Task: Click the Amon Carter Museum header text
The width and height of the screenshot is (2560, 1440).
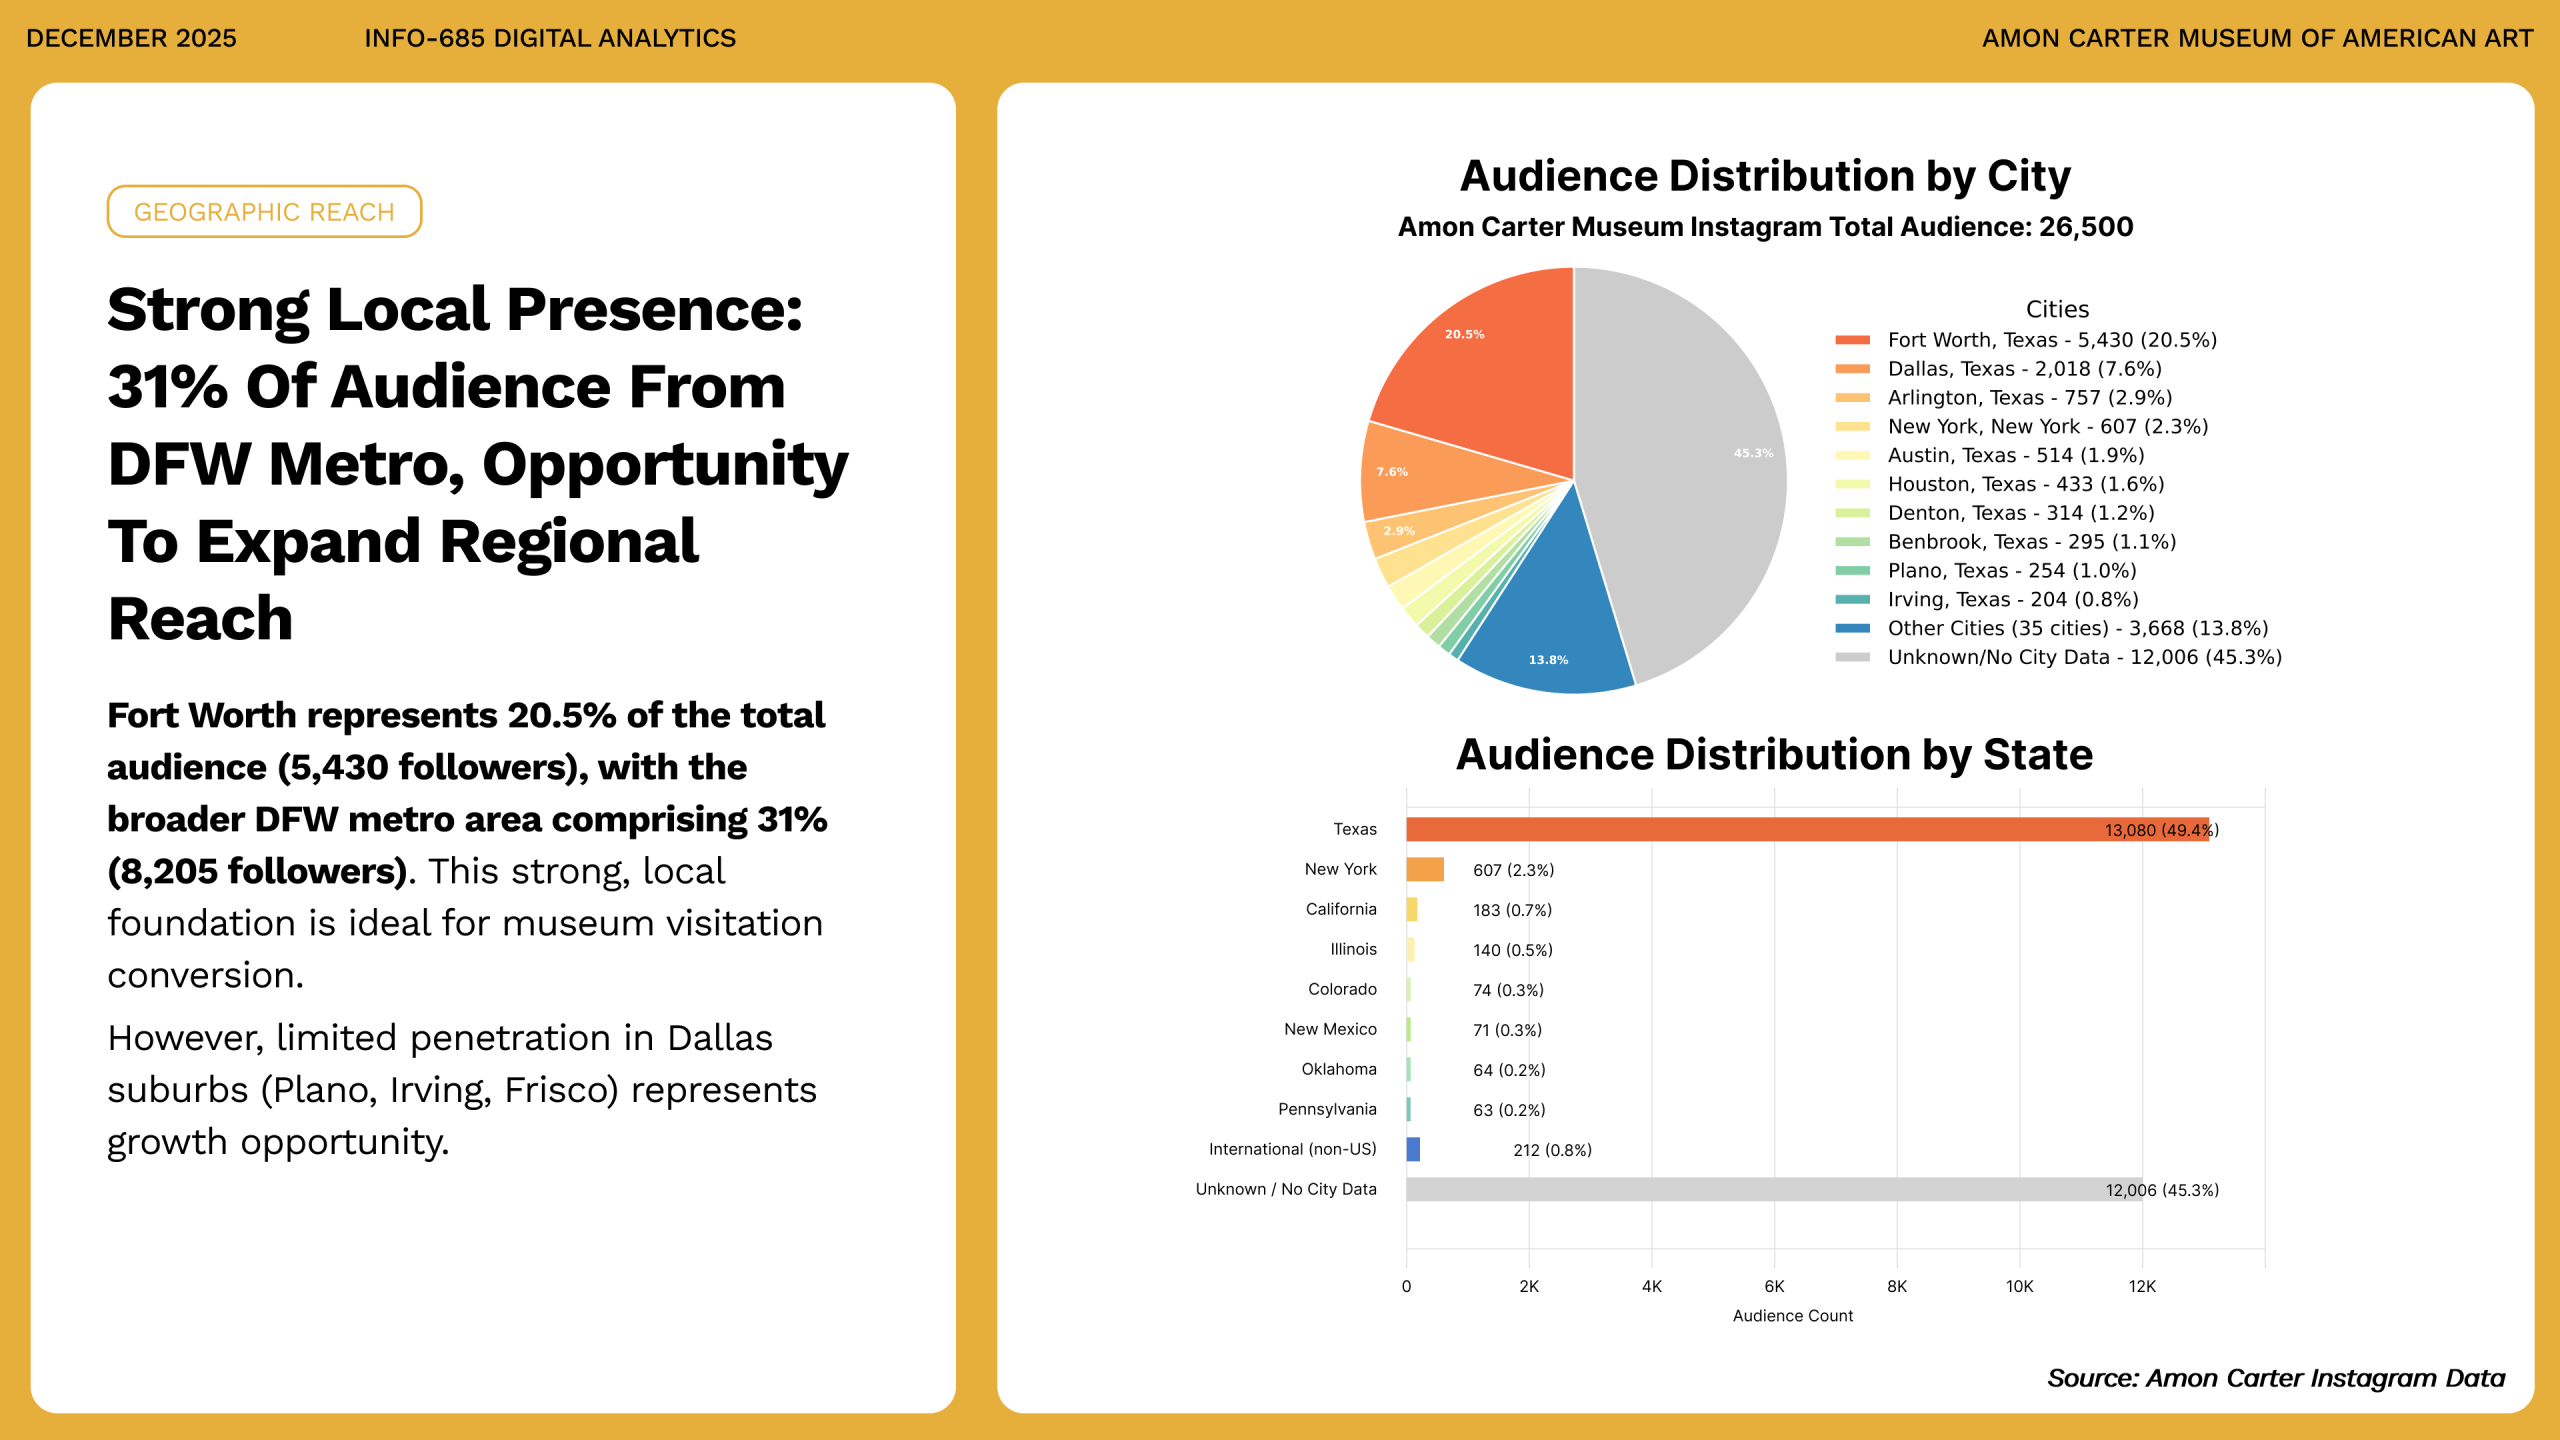Action: (x=2257, y=38)
